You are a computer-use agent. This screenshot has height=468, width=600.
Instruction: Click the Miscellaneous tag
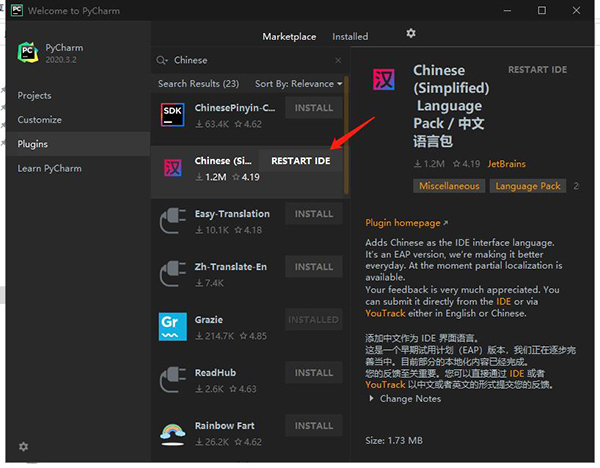(449, 186)
